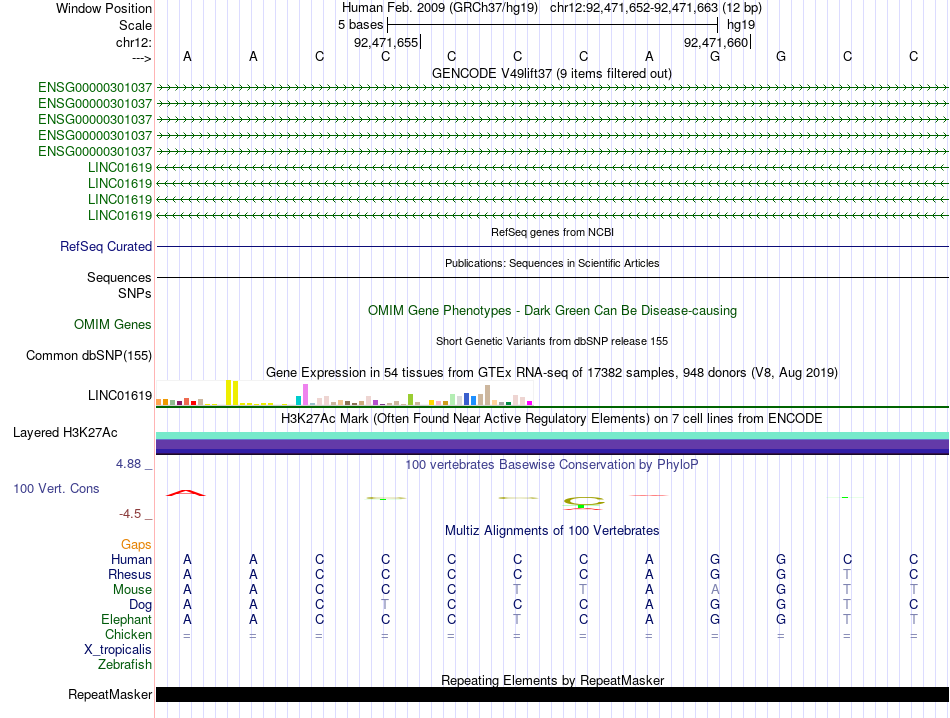Click the SNPs track label
950x718 pixels.
135,293
